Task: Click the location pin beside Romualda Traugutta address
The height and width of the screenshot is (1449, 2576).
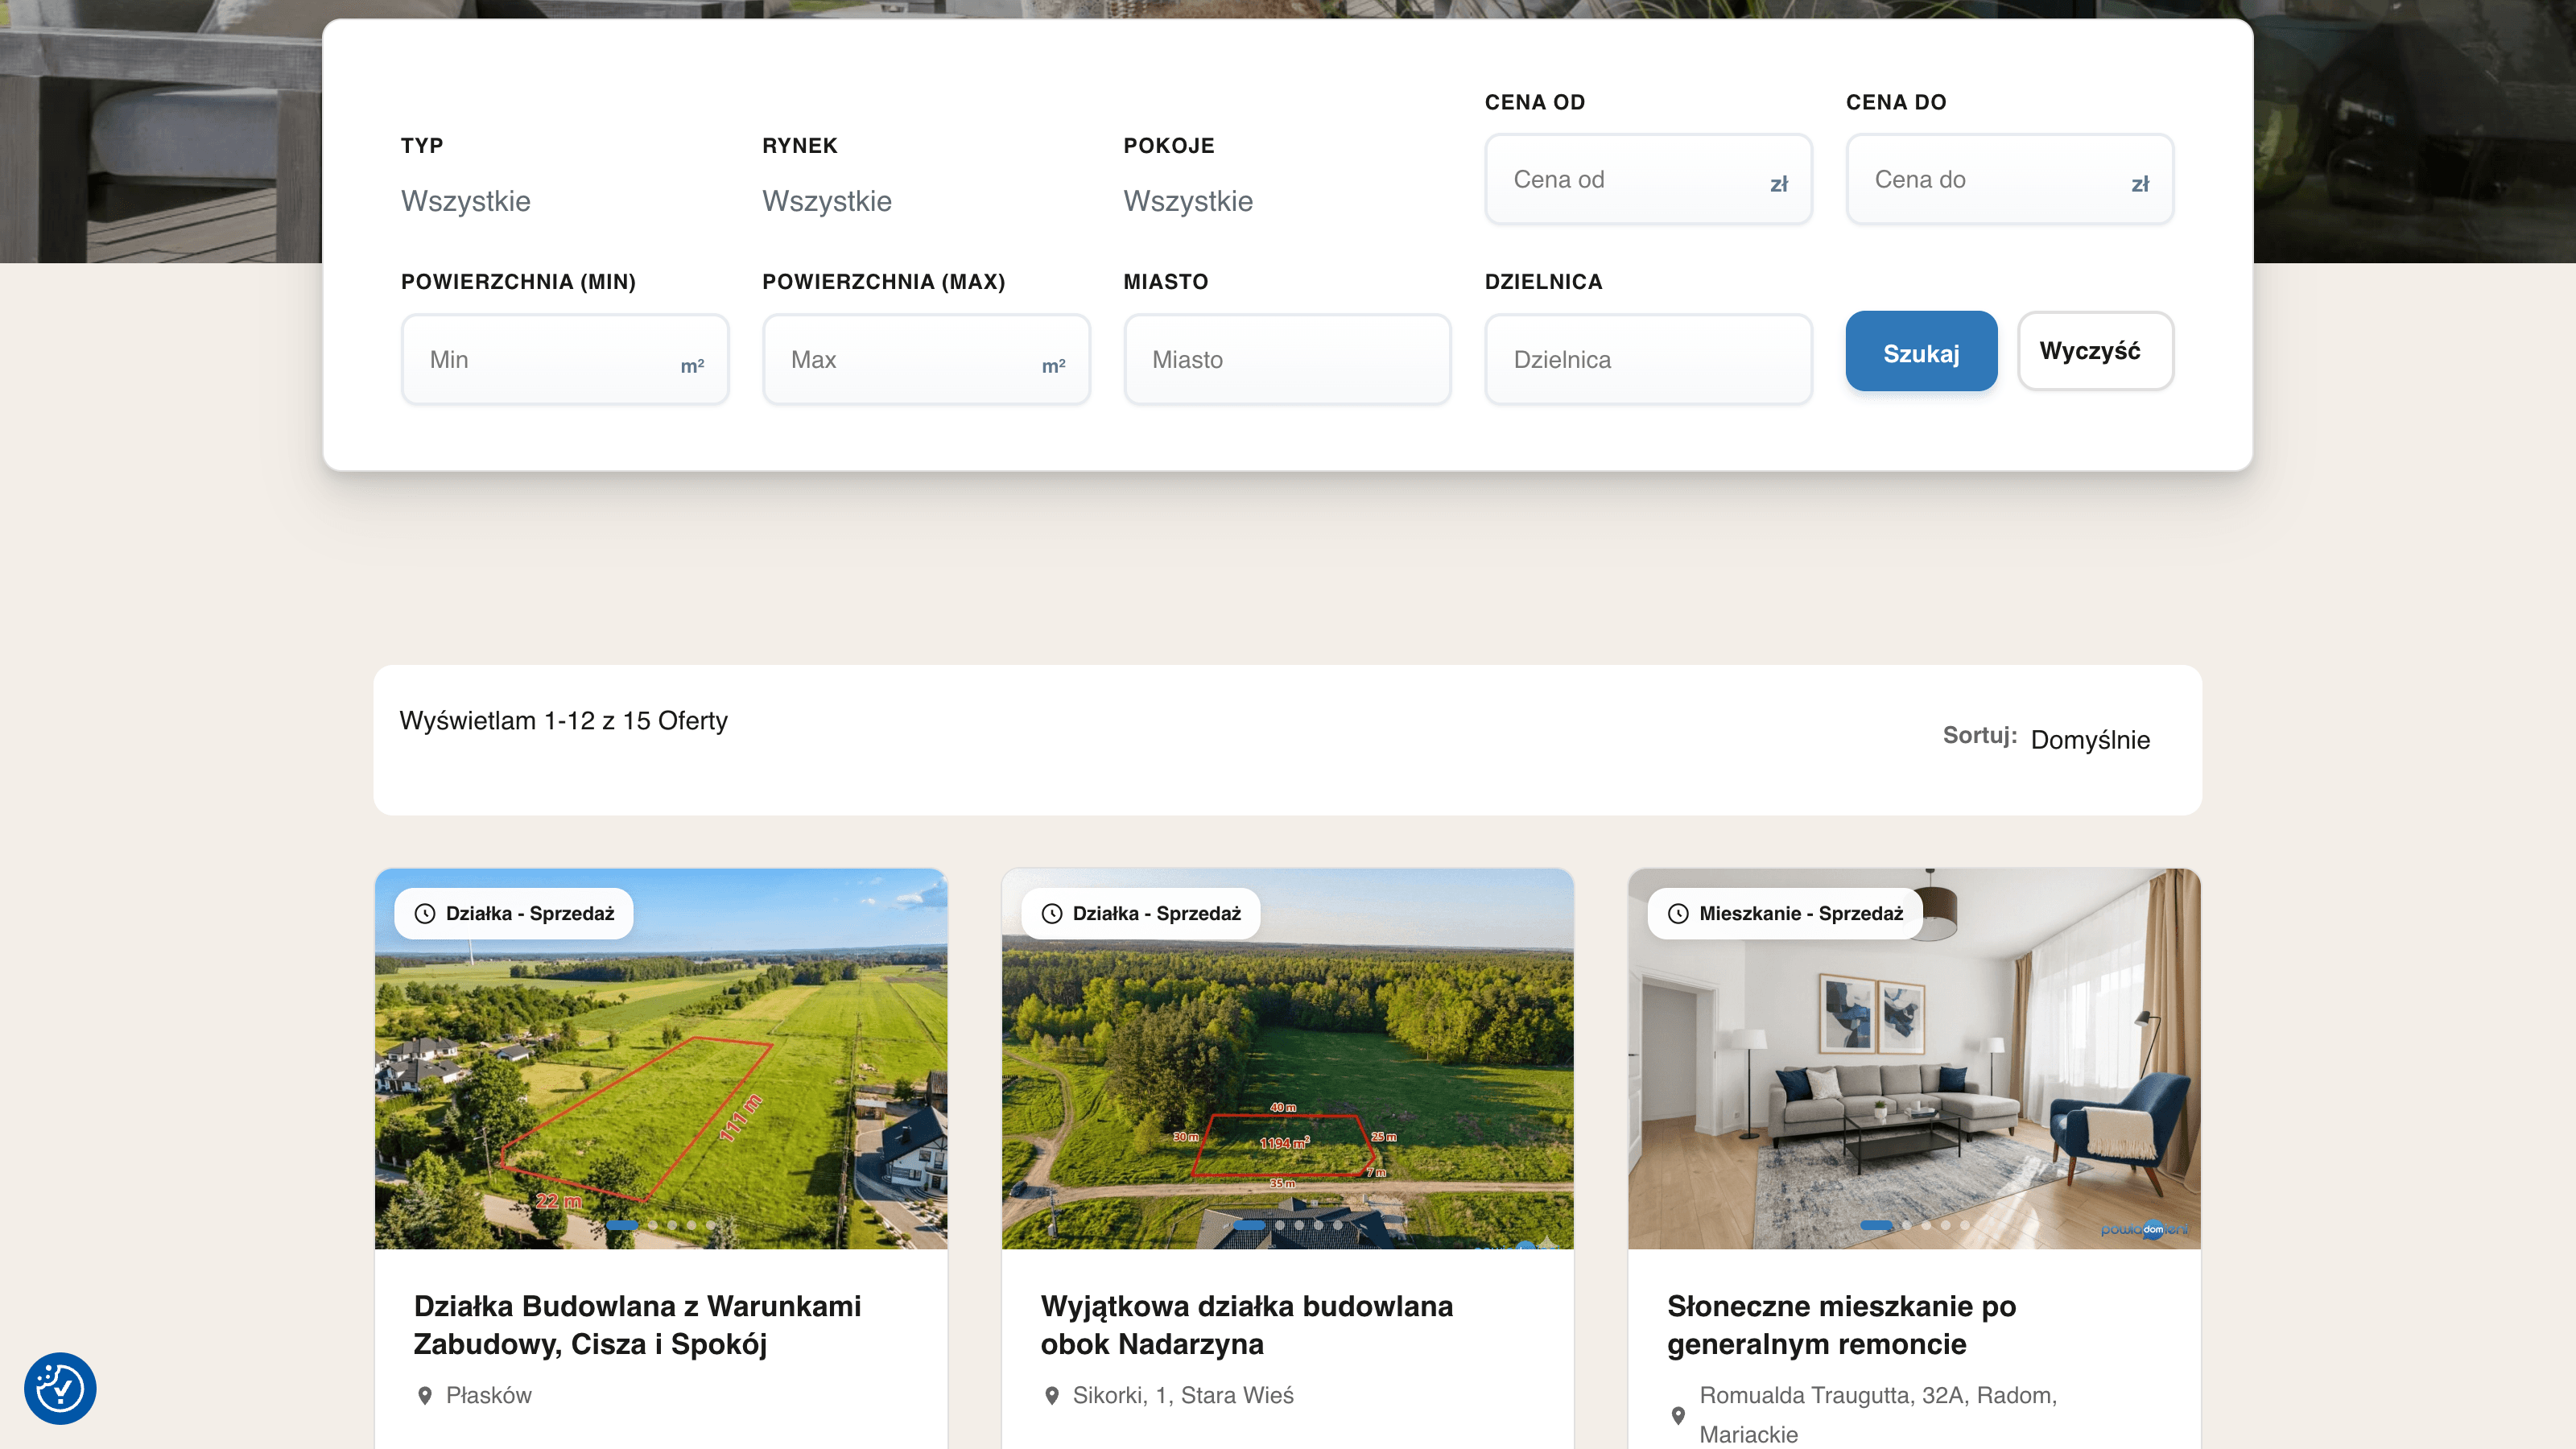Action: pyautogui.click(x=1678, y=1415)
